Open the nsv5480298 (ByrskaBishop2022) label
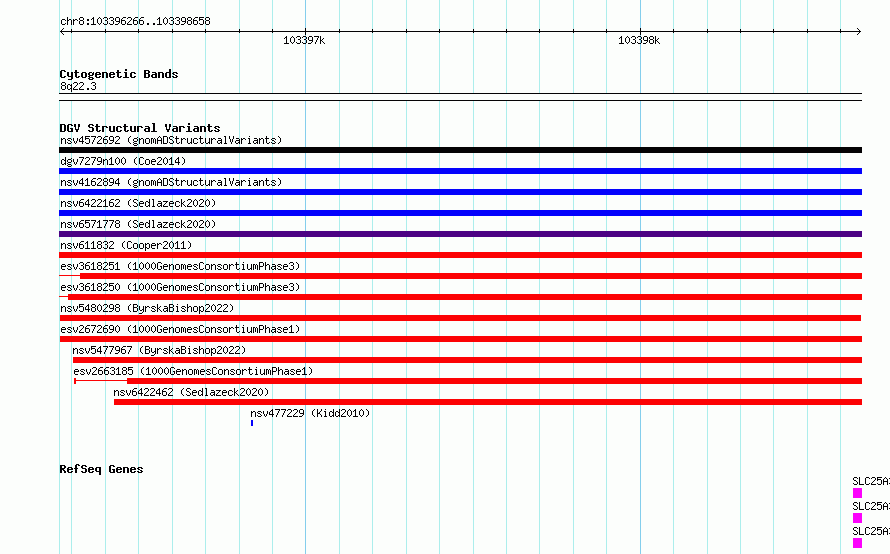 147,308
